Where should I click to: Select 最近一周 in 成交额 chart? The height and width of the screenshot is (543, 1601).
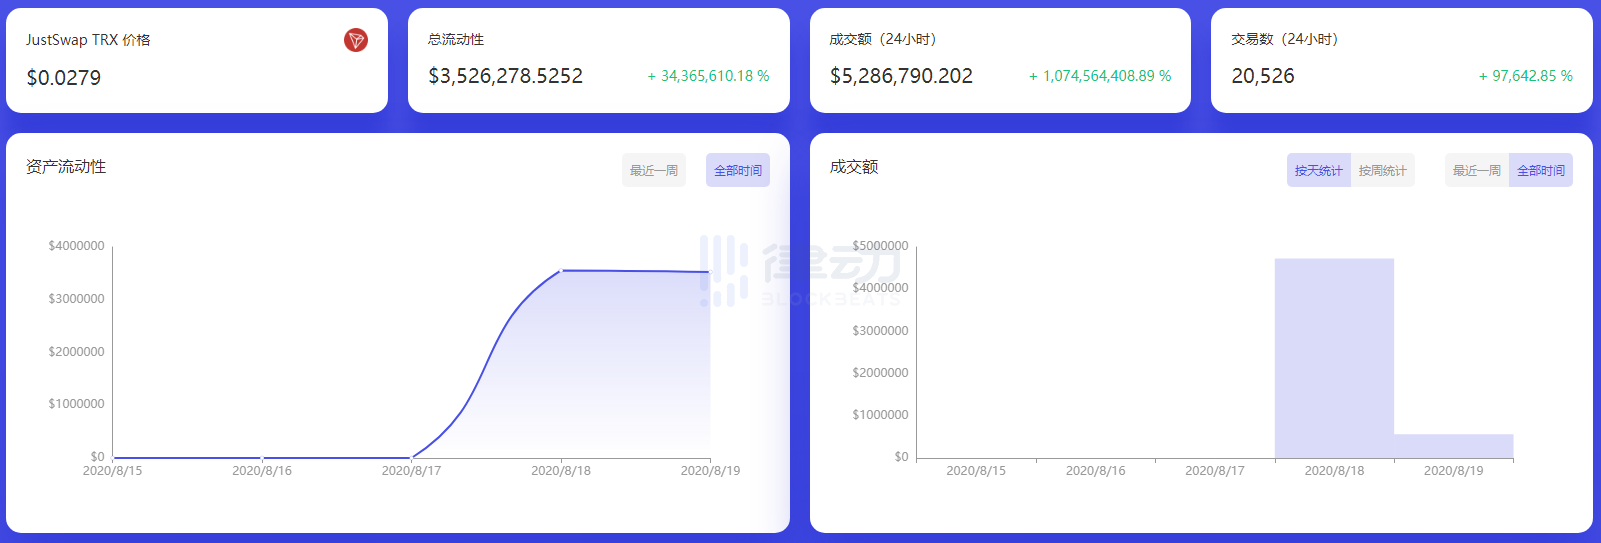1477,170
